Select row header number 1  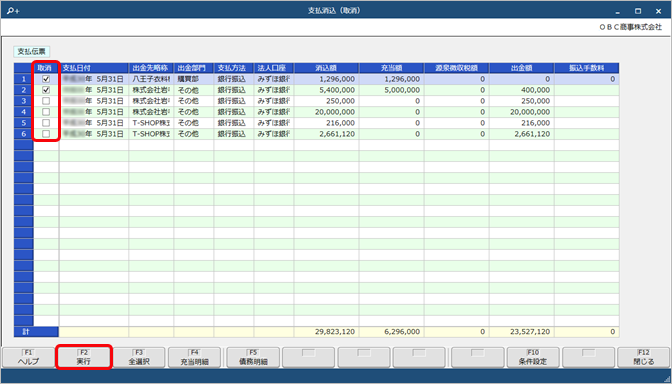point(24,79)
